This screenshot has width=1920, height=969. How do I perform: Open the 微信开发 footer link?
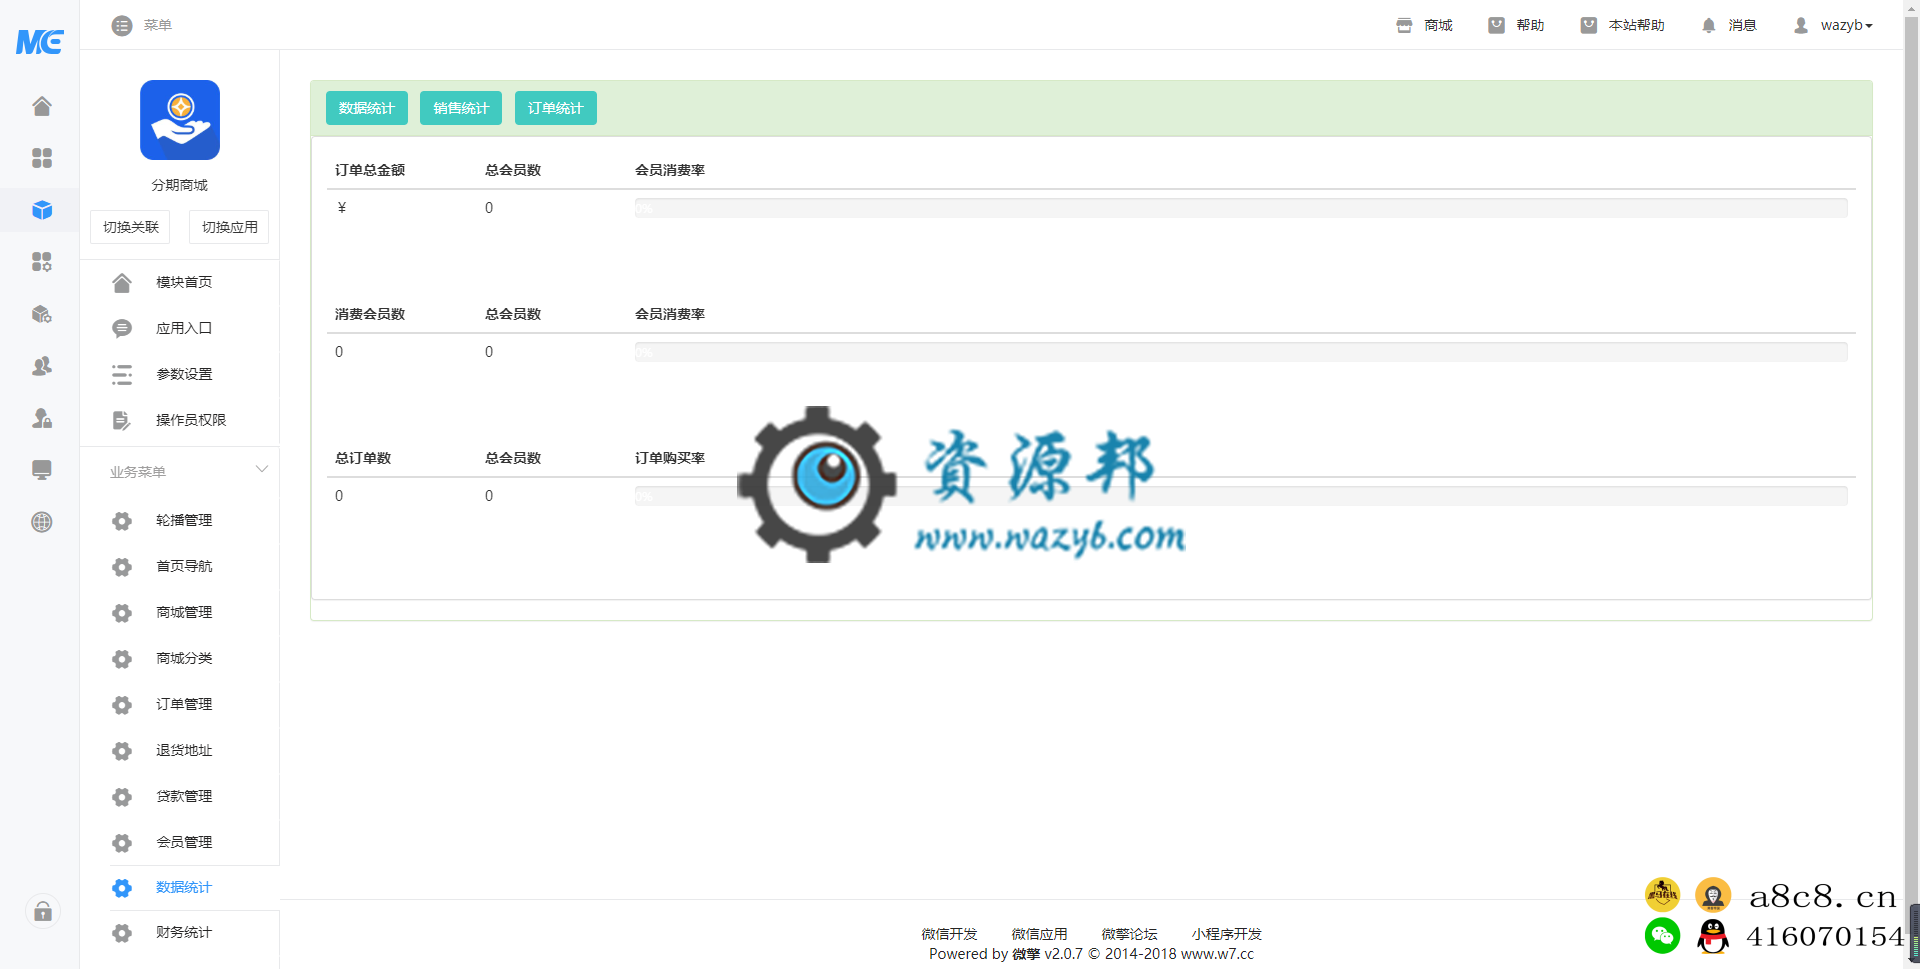pos(949,934)
